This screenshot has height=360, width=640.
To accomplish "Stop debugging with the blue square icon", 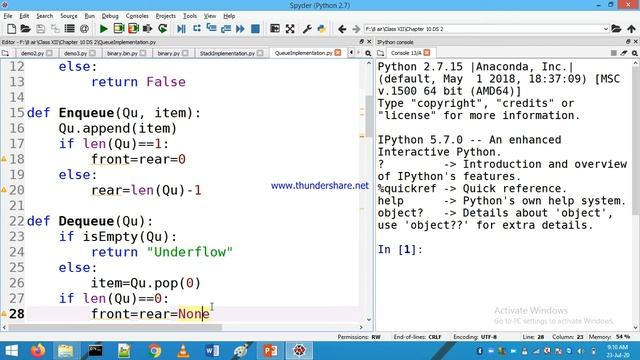I will [255, 29].
